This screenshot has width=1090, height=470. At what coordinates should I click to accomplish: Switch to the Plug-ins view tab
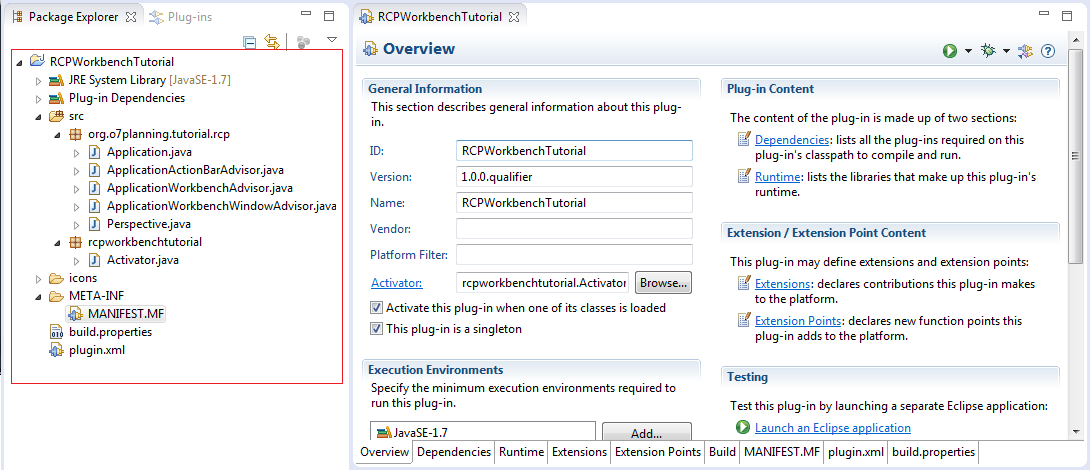coord(181,17)
